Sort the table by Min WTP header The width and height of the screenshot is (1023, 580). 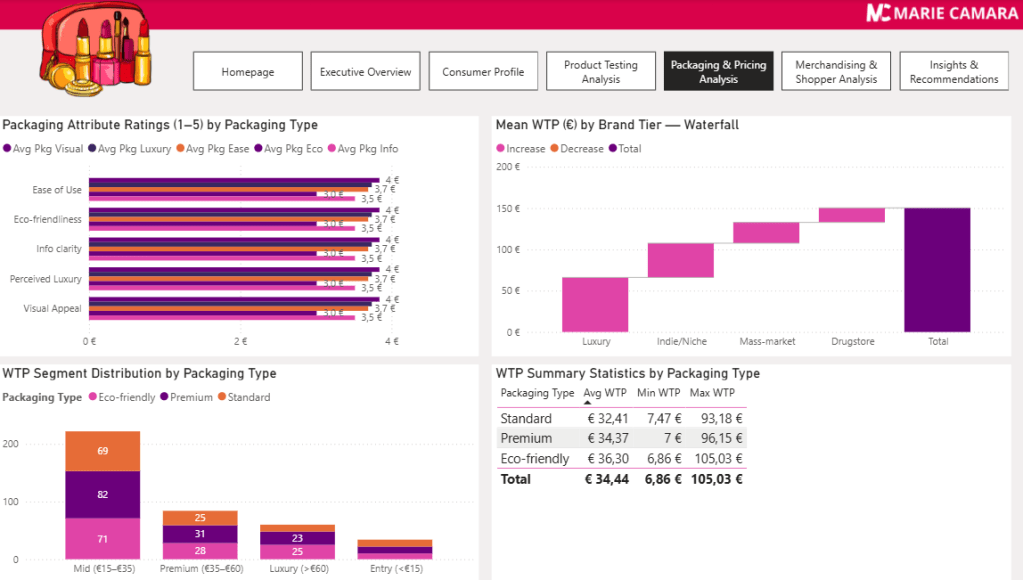(658, 393)
